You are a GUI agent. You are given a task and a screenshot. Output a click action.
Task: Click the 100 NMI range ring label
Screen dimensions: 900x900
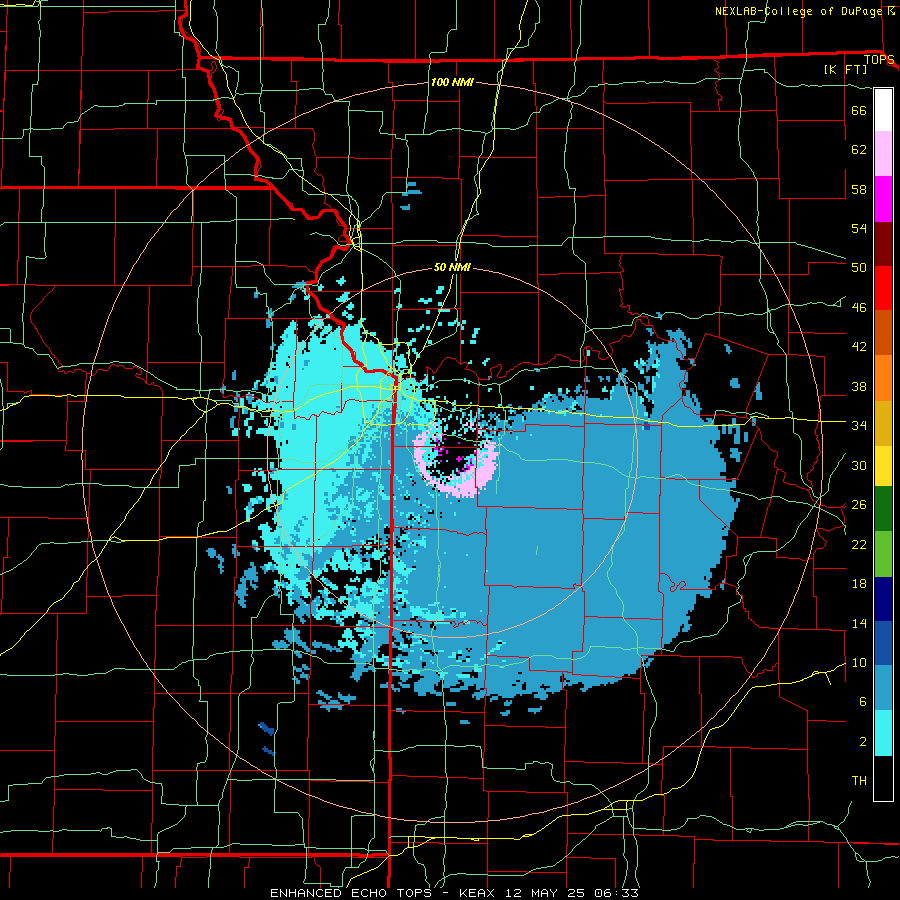pyautogui.click(x=452, y=82)
